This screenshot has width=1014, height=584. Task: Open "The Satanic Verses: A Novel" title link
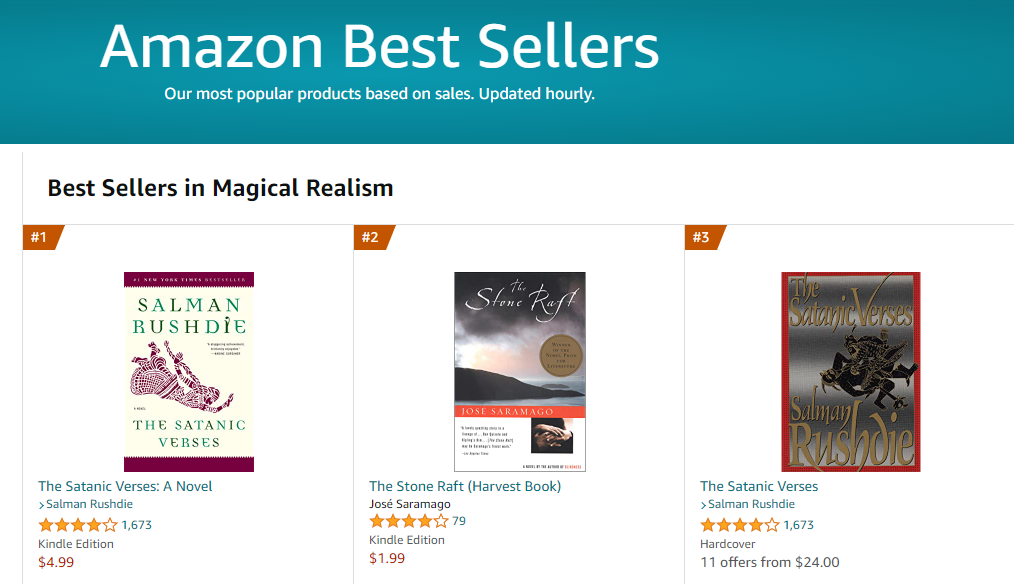[125, 486]
